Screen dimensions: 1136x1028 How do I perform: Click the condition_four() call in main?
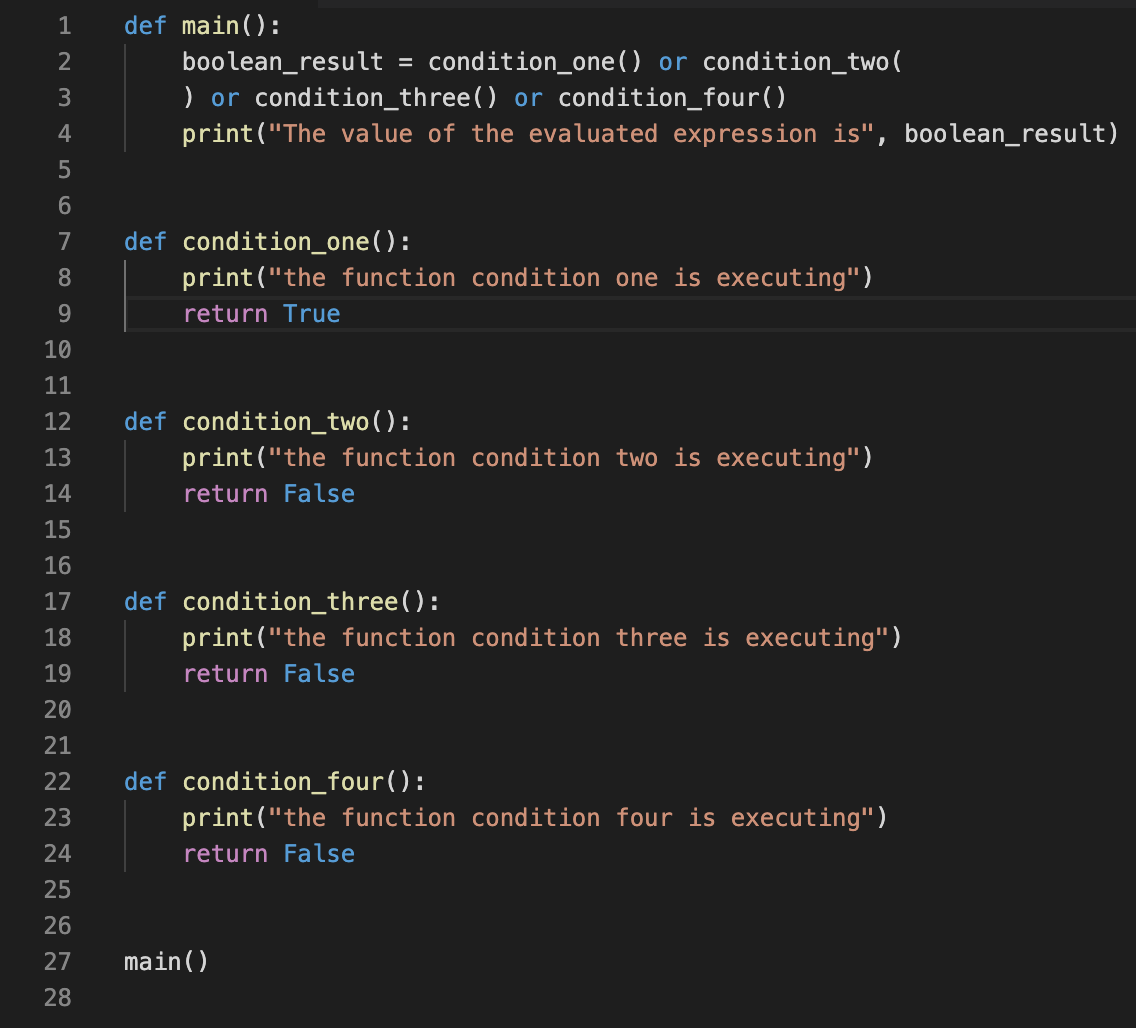pyautogui.click(x=672, y=98)
